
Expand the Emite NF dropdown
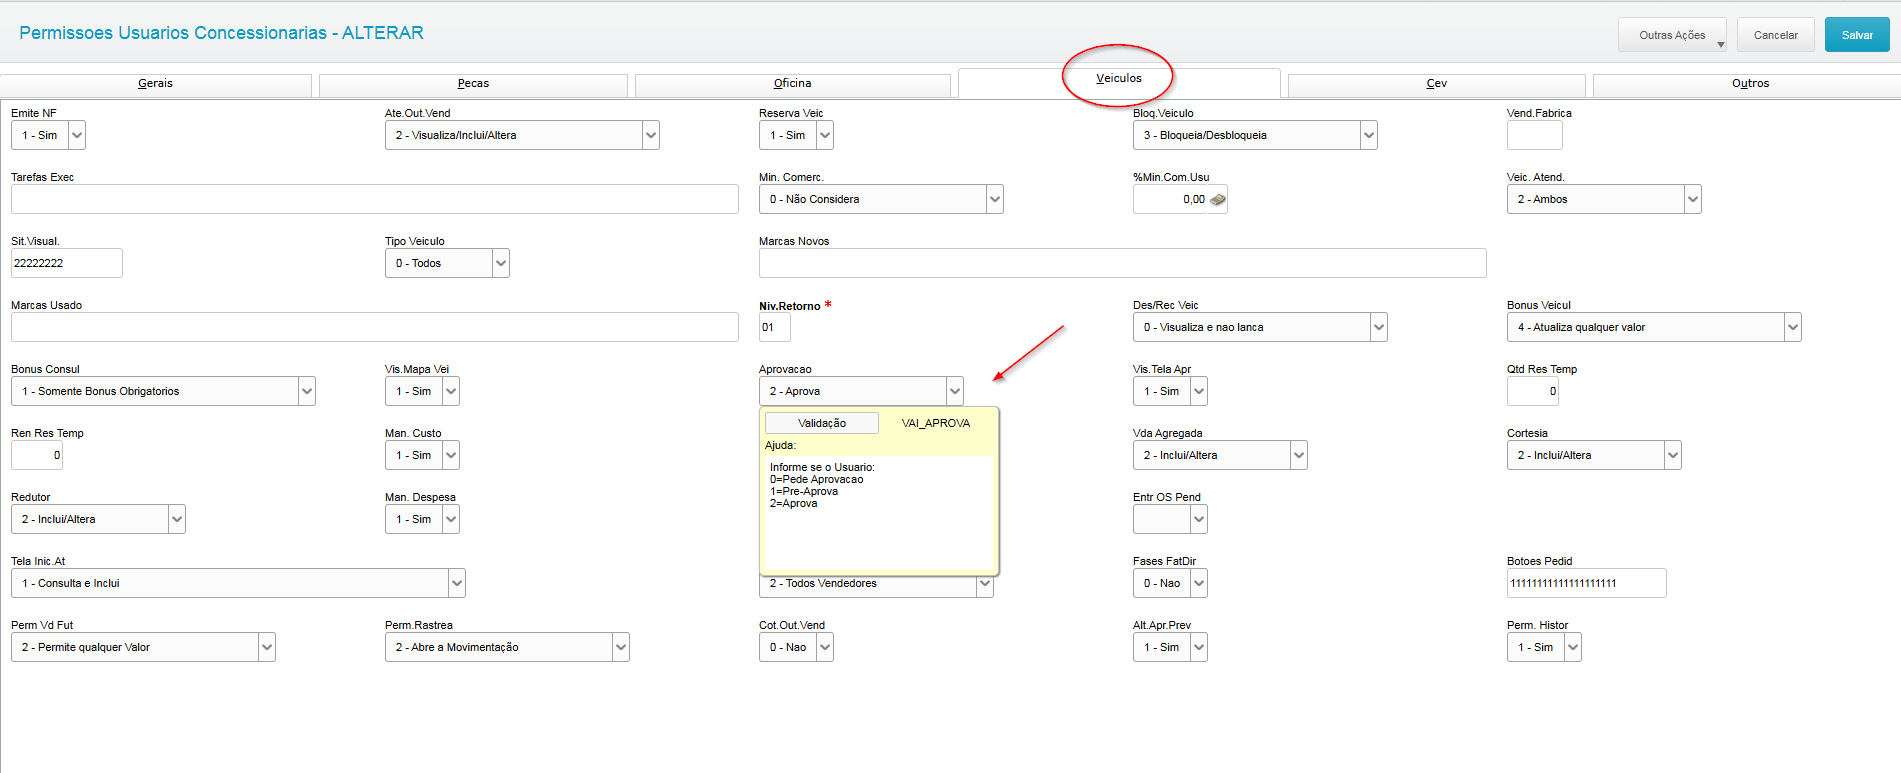pos(77,135)
